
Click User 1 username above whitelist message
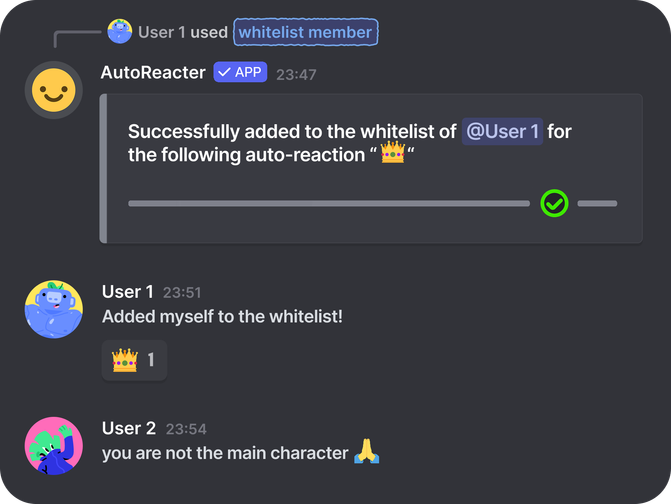(x=128, y=292)
